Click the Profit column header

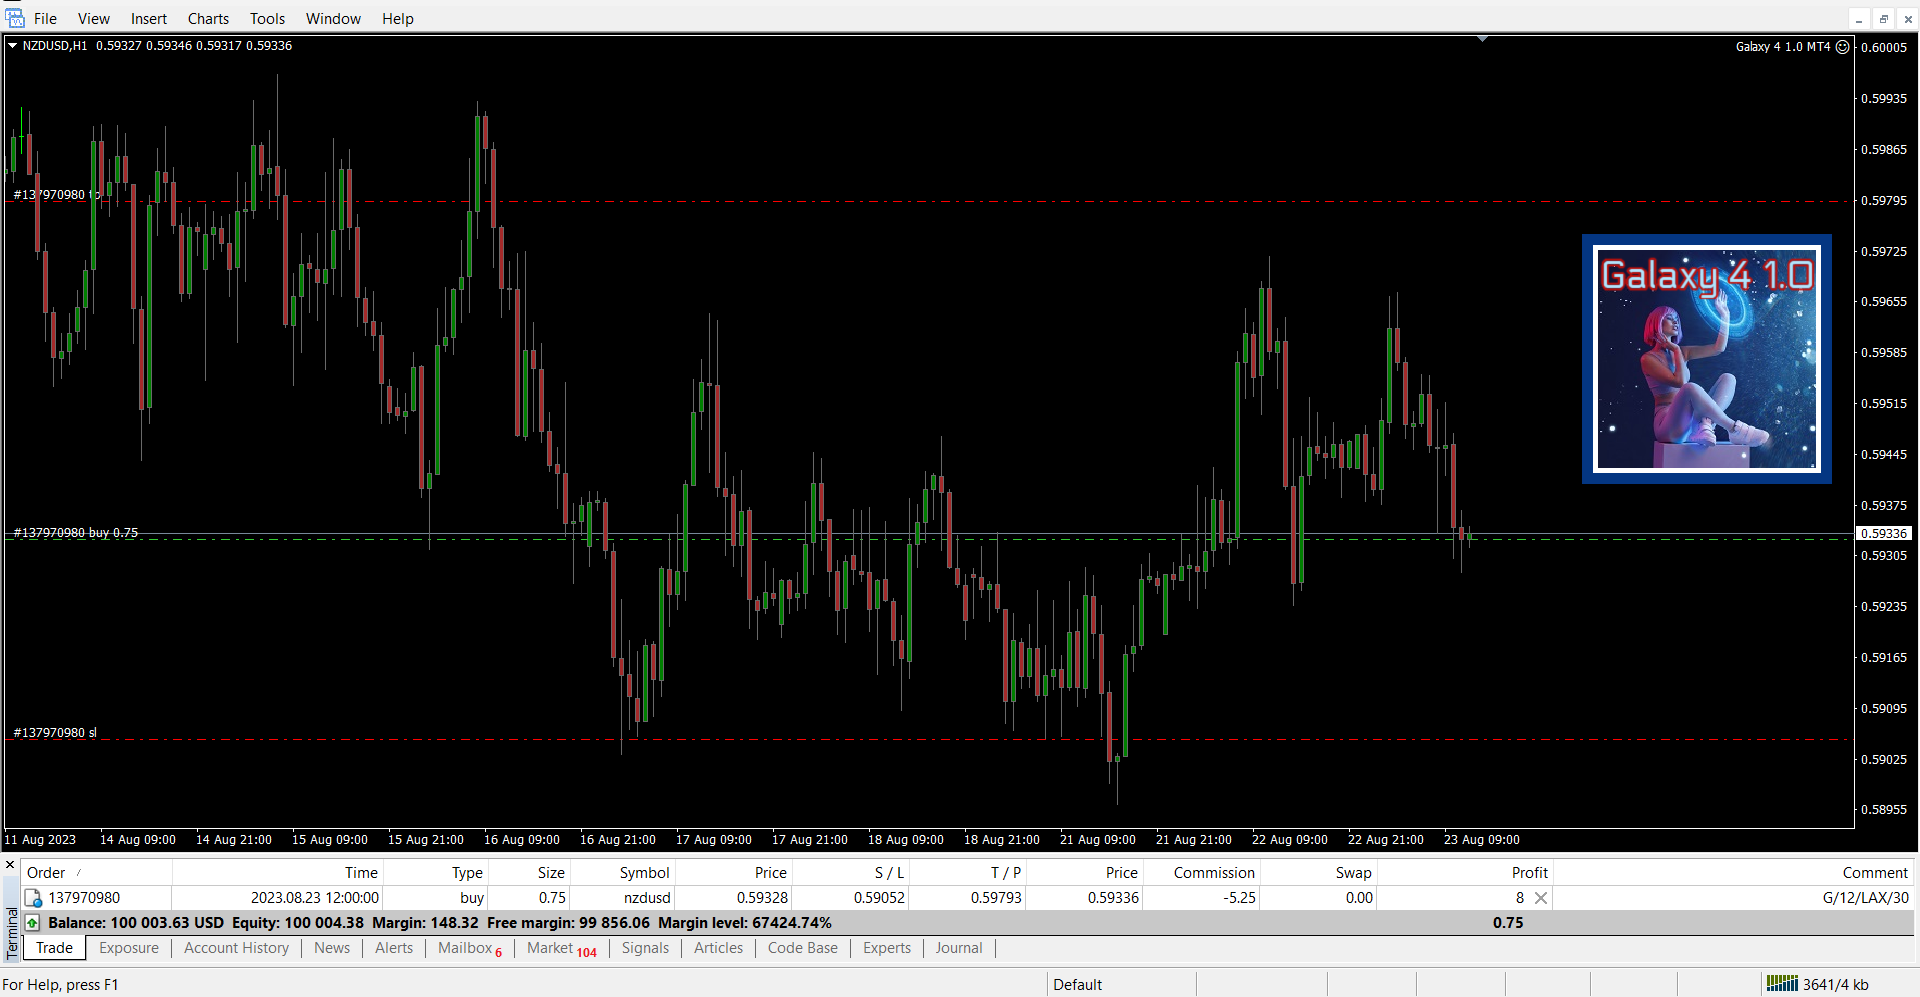pyautogui.click(x=1529, y=873)
